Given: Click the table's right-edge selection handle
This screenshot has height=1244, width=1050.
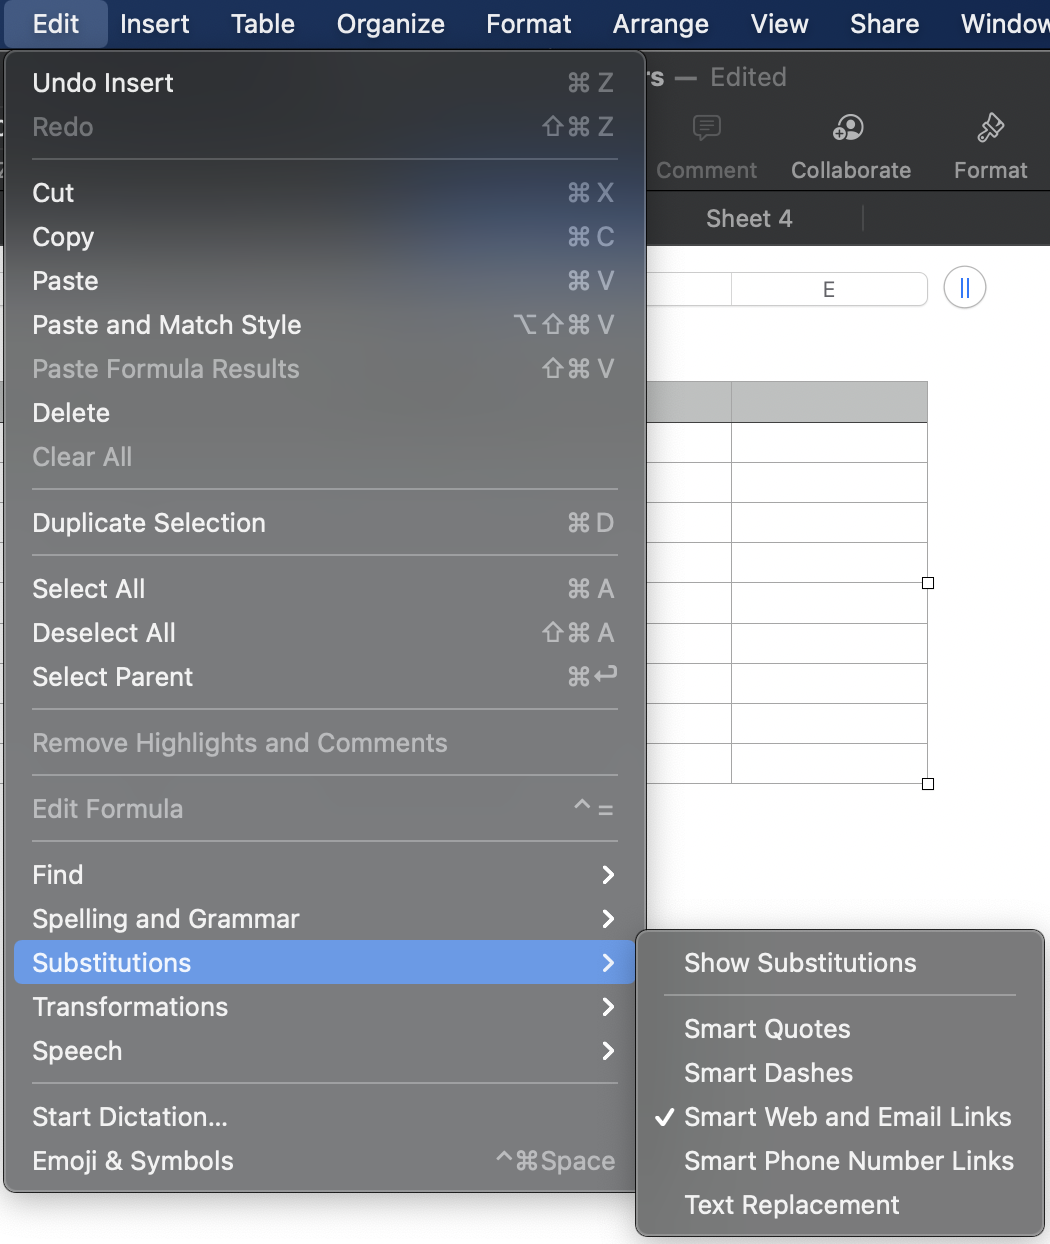Looking at the screenshot, I should [928, 583].
